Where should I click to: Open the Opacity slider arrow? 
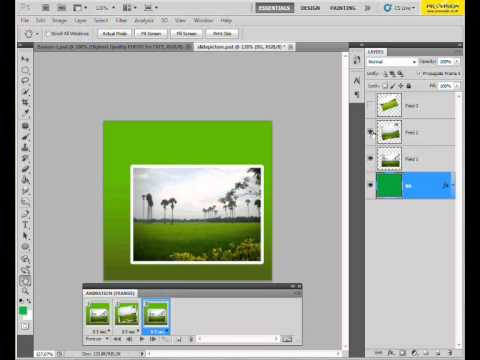(x=457, y=62)
